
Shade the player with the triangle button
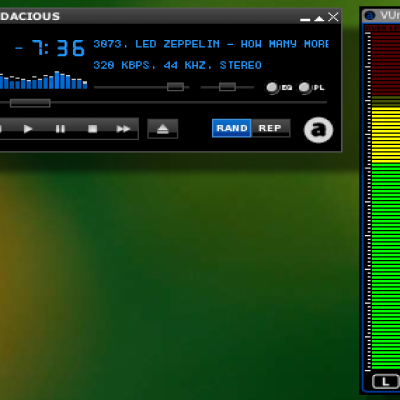pos(319,18)
